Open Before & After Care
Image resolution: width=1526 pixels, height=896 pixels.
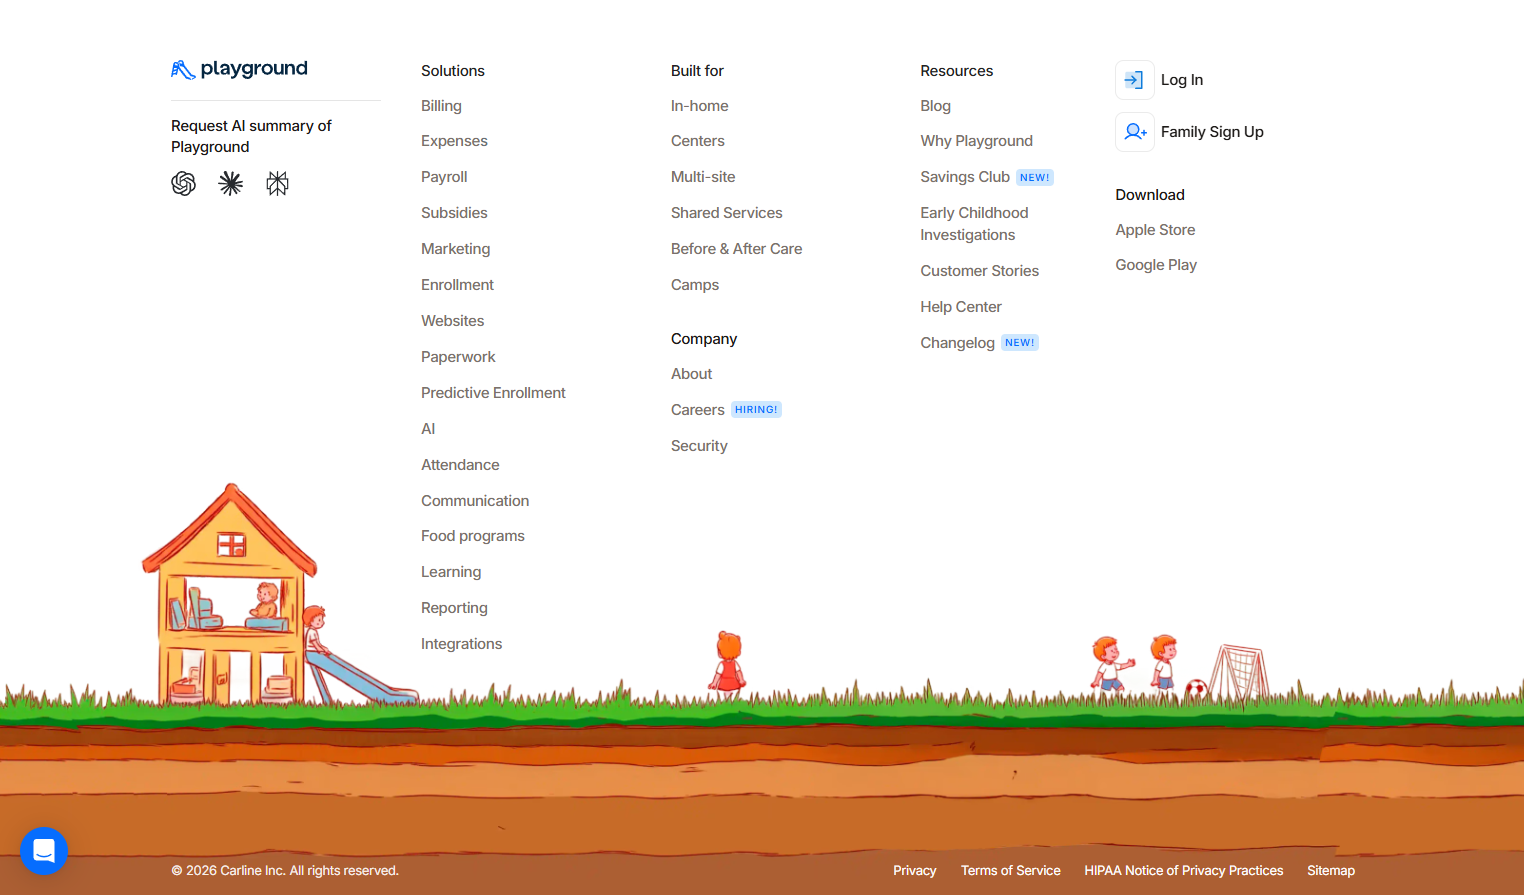736,249
